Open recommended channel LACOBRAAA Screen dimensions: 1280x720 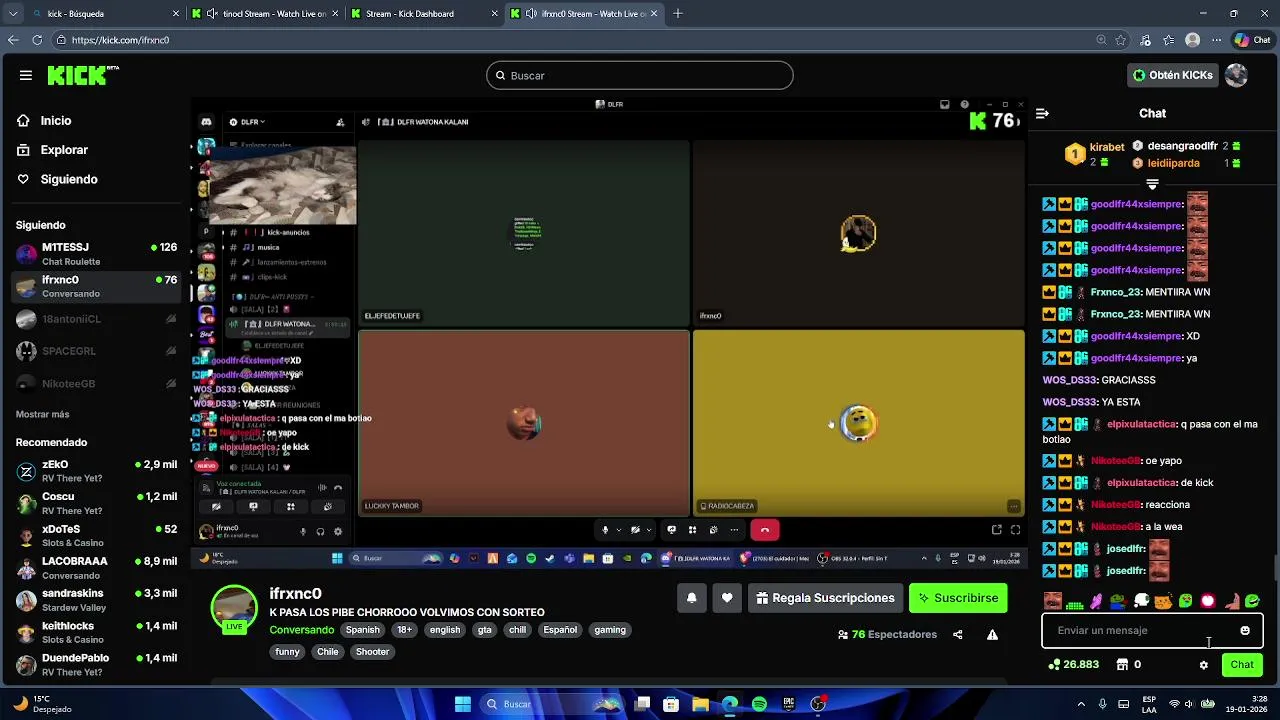(x=97, y=567)
